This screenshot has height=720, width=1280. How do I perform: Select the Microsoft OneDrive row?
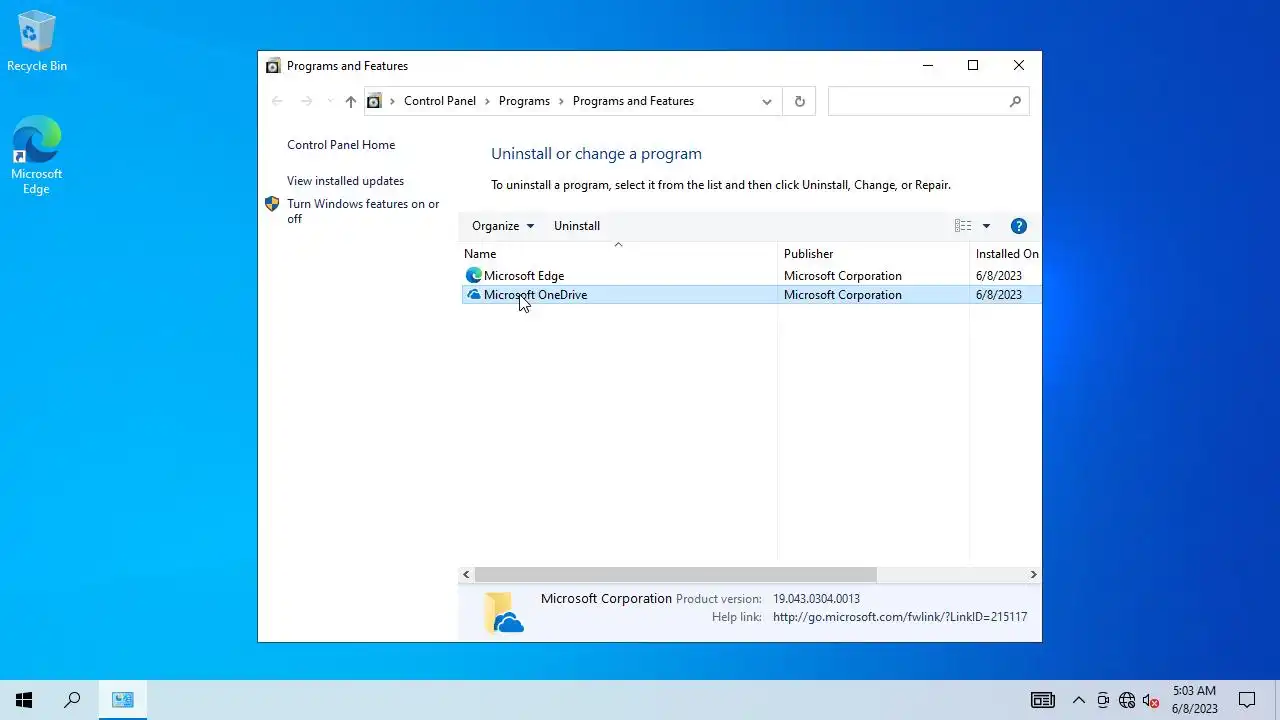pos(751,295)
